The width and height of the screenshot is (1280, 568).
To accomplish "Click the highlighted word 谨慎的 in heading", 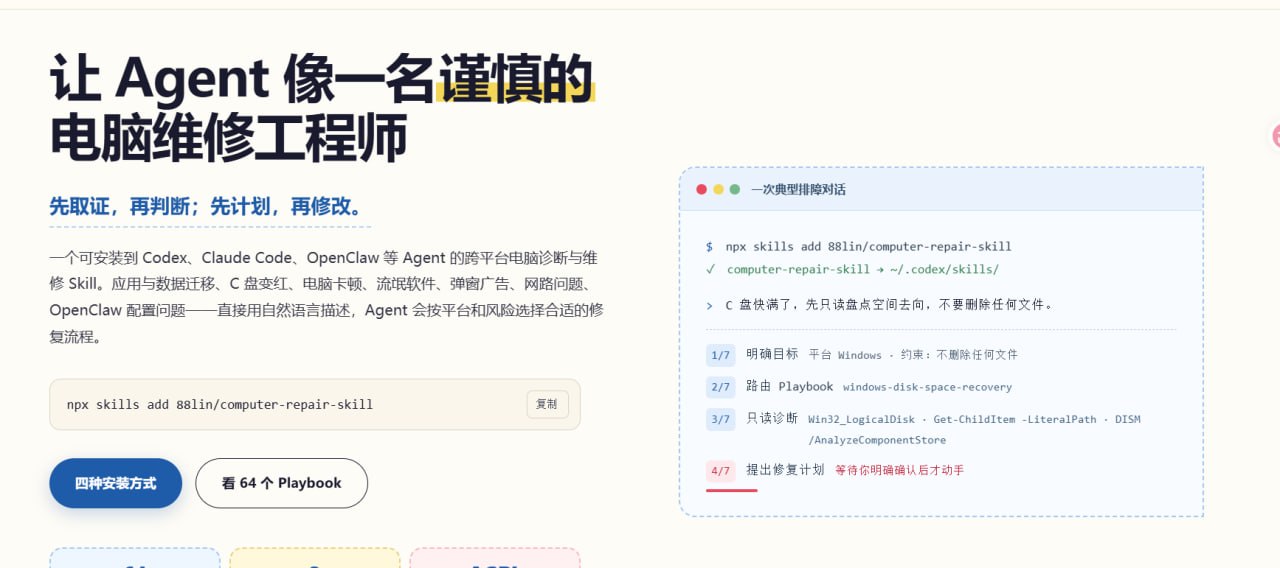I will click(x=515, y=78).
